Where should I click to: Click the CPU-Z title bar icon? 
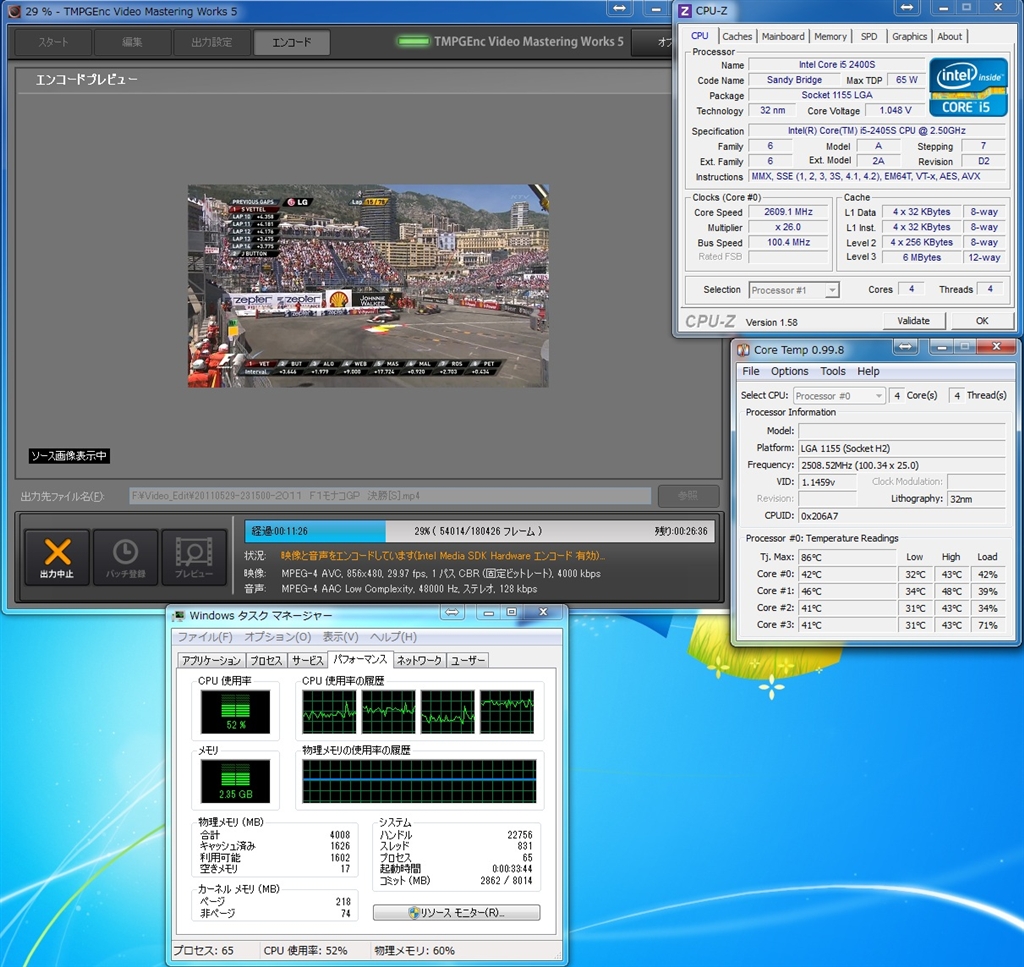point(685,11)
